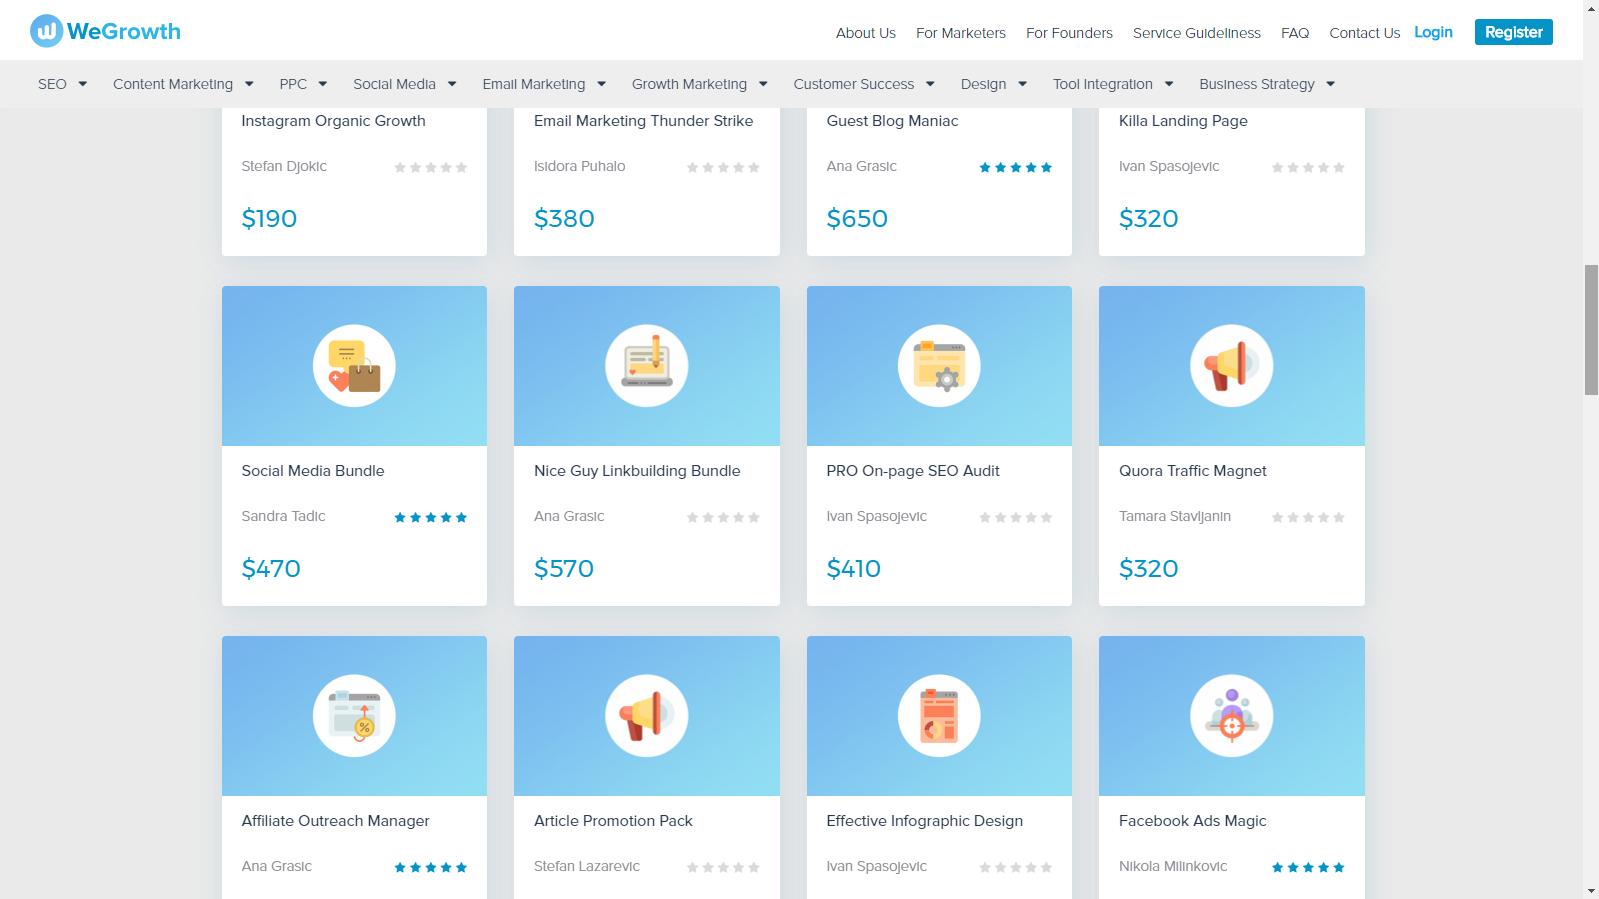Click Nice Guy Linkbuilding Bundle laptop icon
The image size is (1599, 899).
coord(647,366)
